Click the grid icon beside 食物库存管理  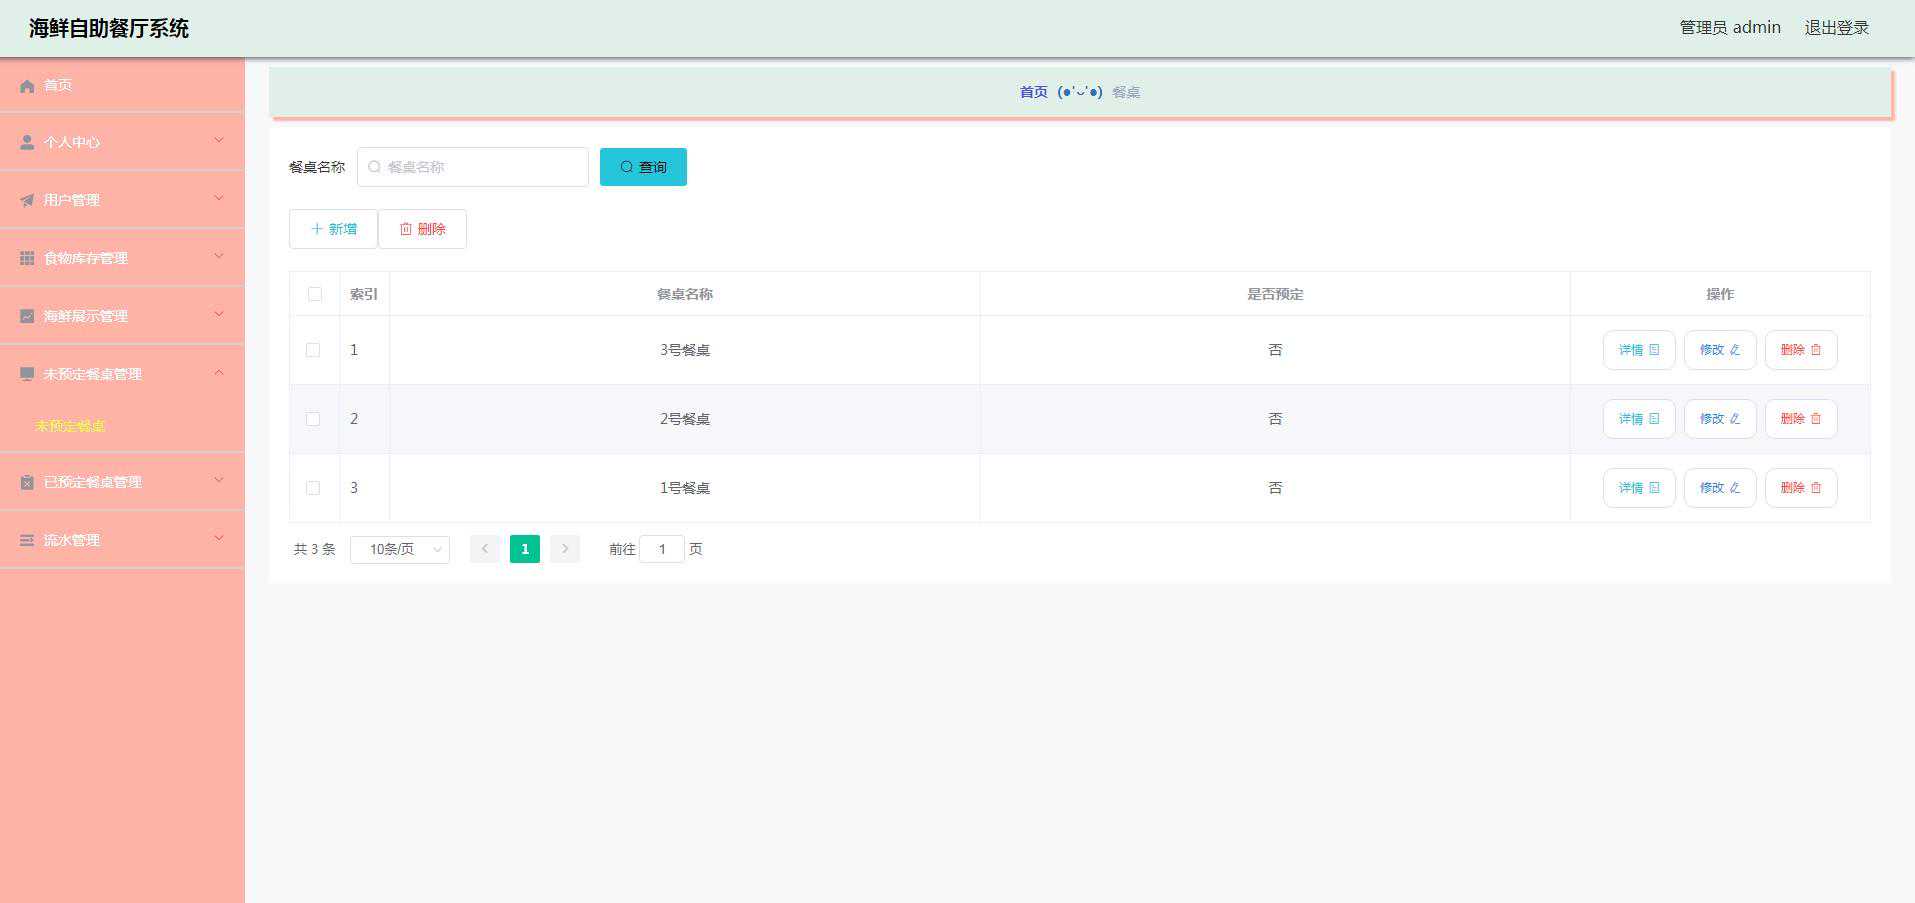point(27,259)
